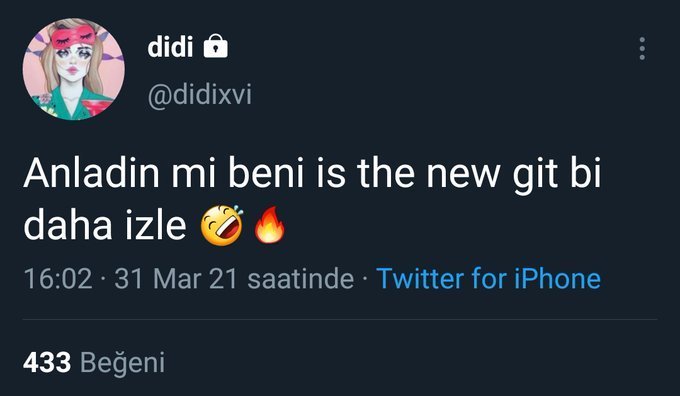Click 'is the new git bi' phrase
The height and width of the screenshot is (396, 680).
click(x=459, y=175)
